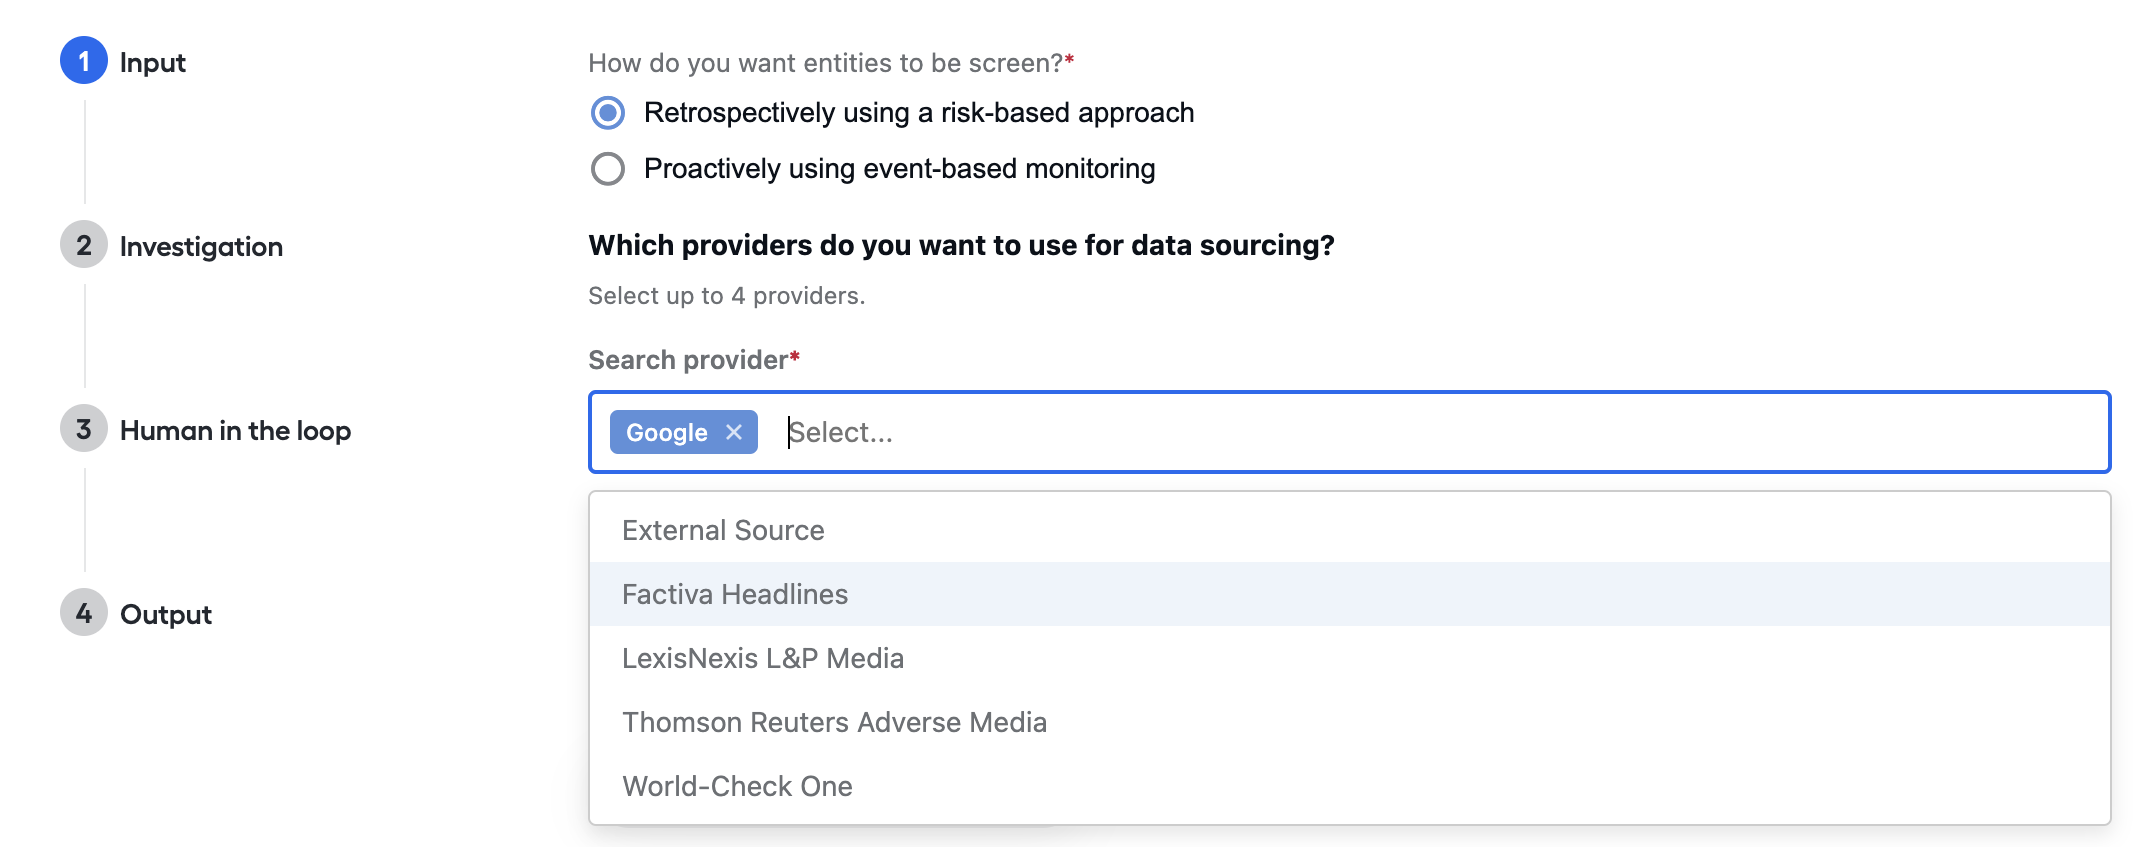Click the step 3 circle icon
2155x847 pixels.
coord(84,429)
